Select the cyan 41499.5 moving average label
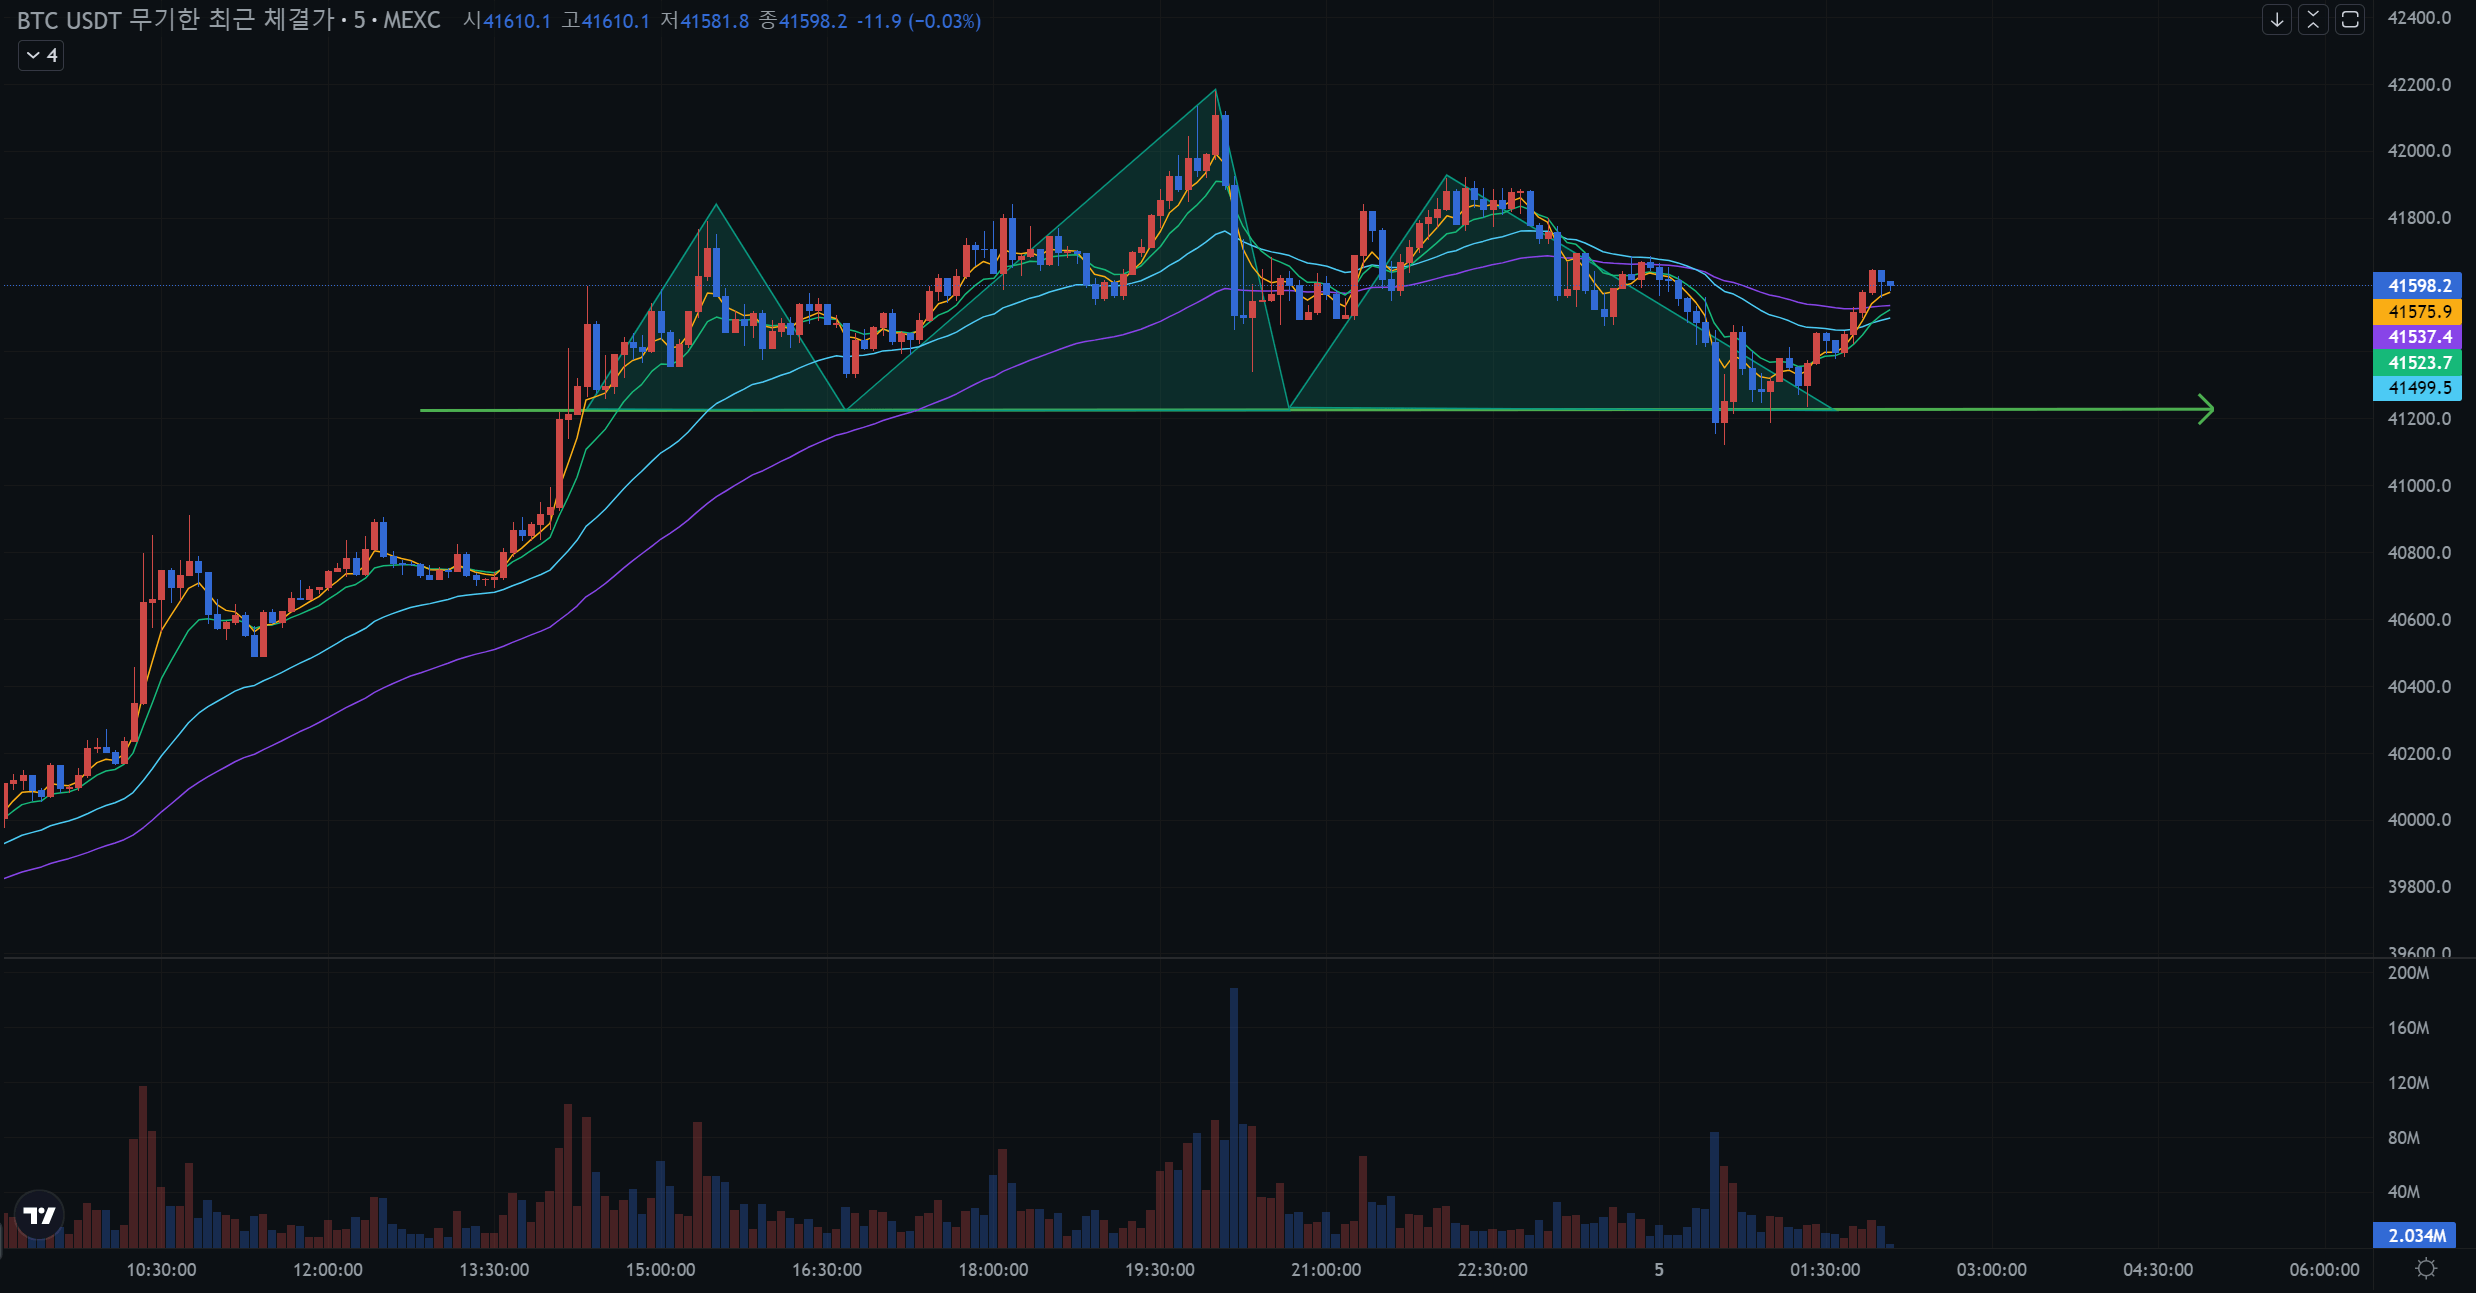This screenshot has width=2476, height=1293. point(2418,388)
